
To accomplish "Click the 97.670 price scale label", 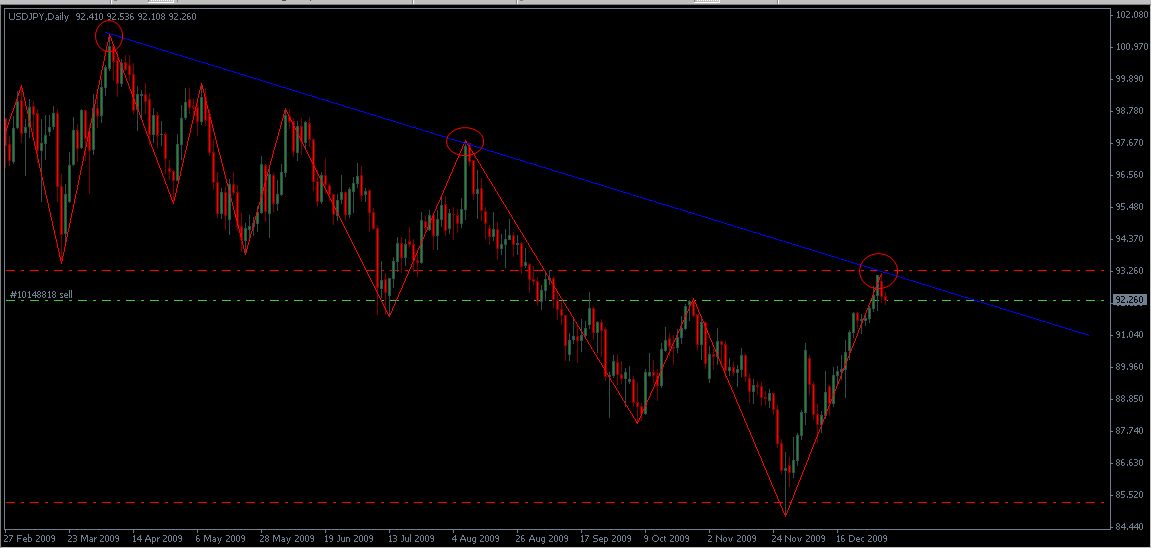I will (1131, 143).
